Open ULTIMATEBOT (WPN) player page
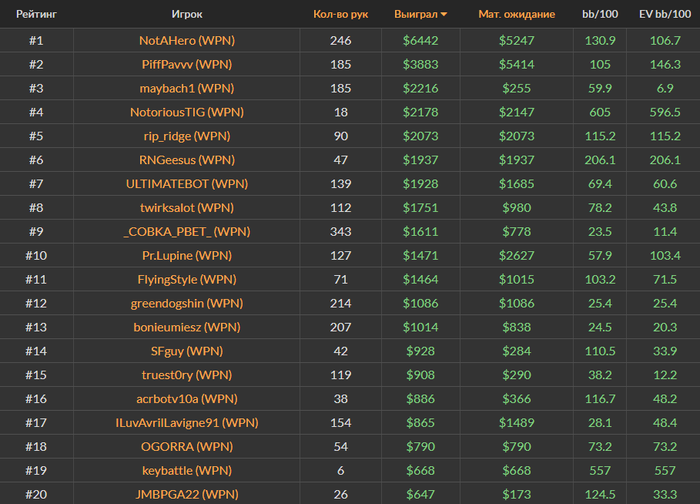Screen dimensions: 700x504 pyautogui.click(x=187, y=184)
